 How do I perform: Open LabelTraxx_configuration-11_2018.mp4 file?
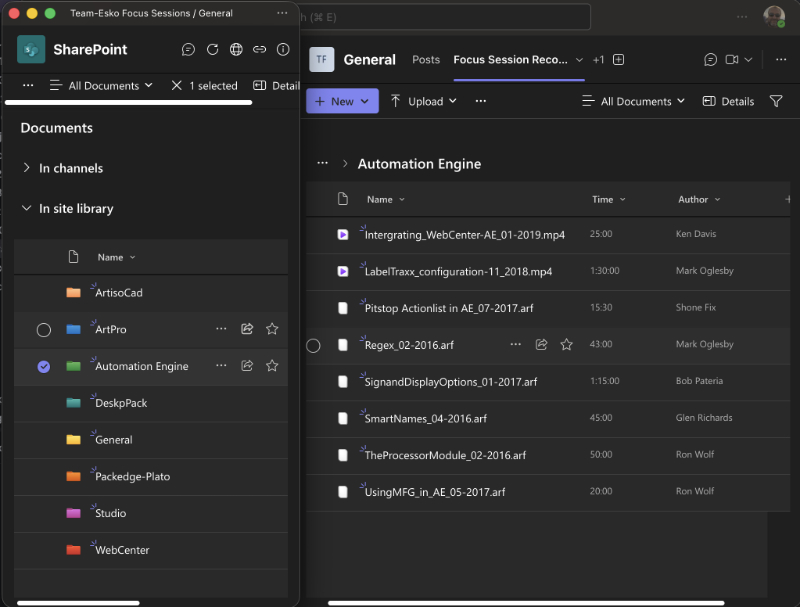(x=458, y=272)
